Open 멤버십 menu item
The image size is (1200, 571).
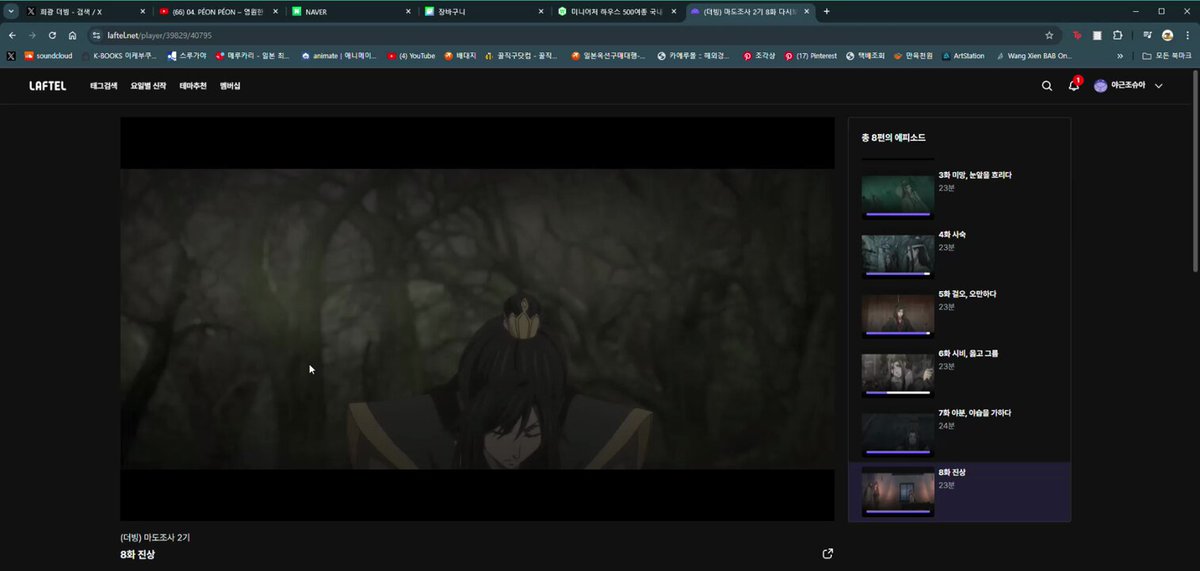point(230,86)
